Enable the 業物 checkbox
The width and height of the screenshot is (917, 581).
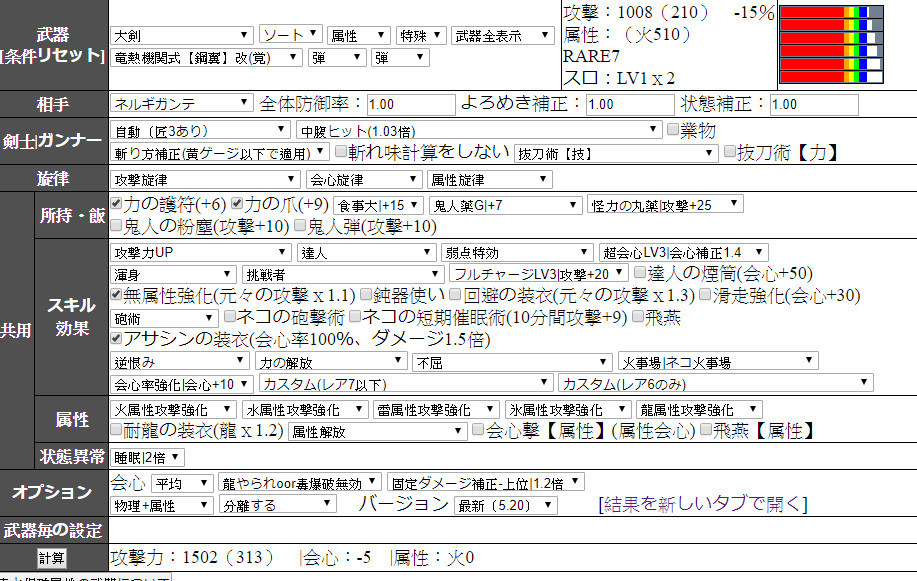coord(673,129)
